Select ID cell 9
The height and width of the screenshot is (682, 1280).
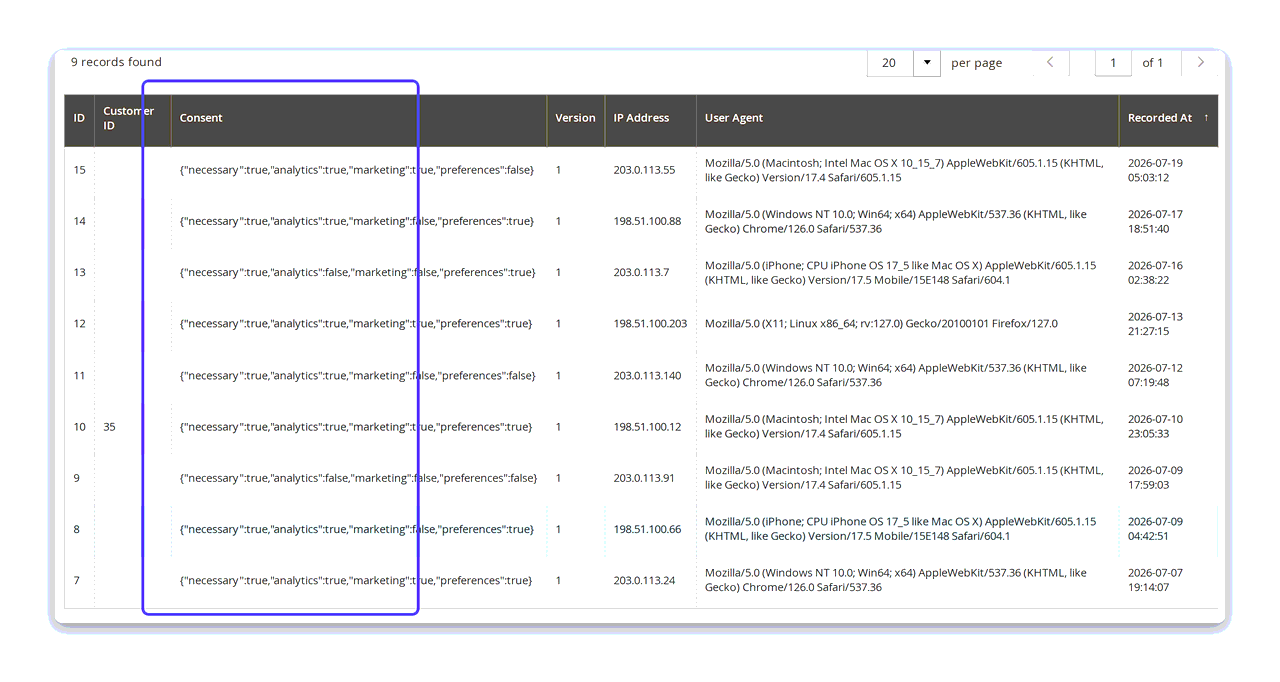[77, 478]
